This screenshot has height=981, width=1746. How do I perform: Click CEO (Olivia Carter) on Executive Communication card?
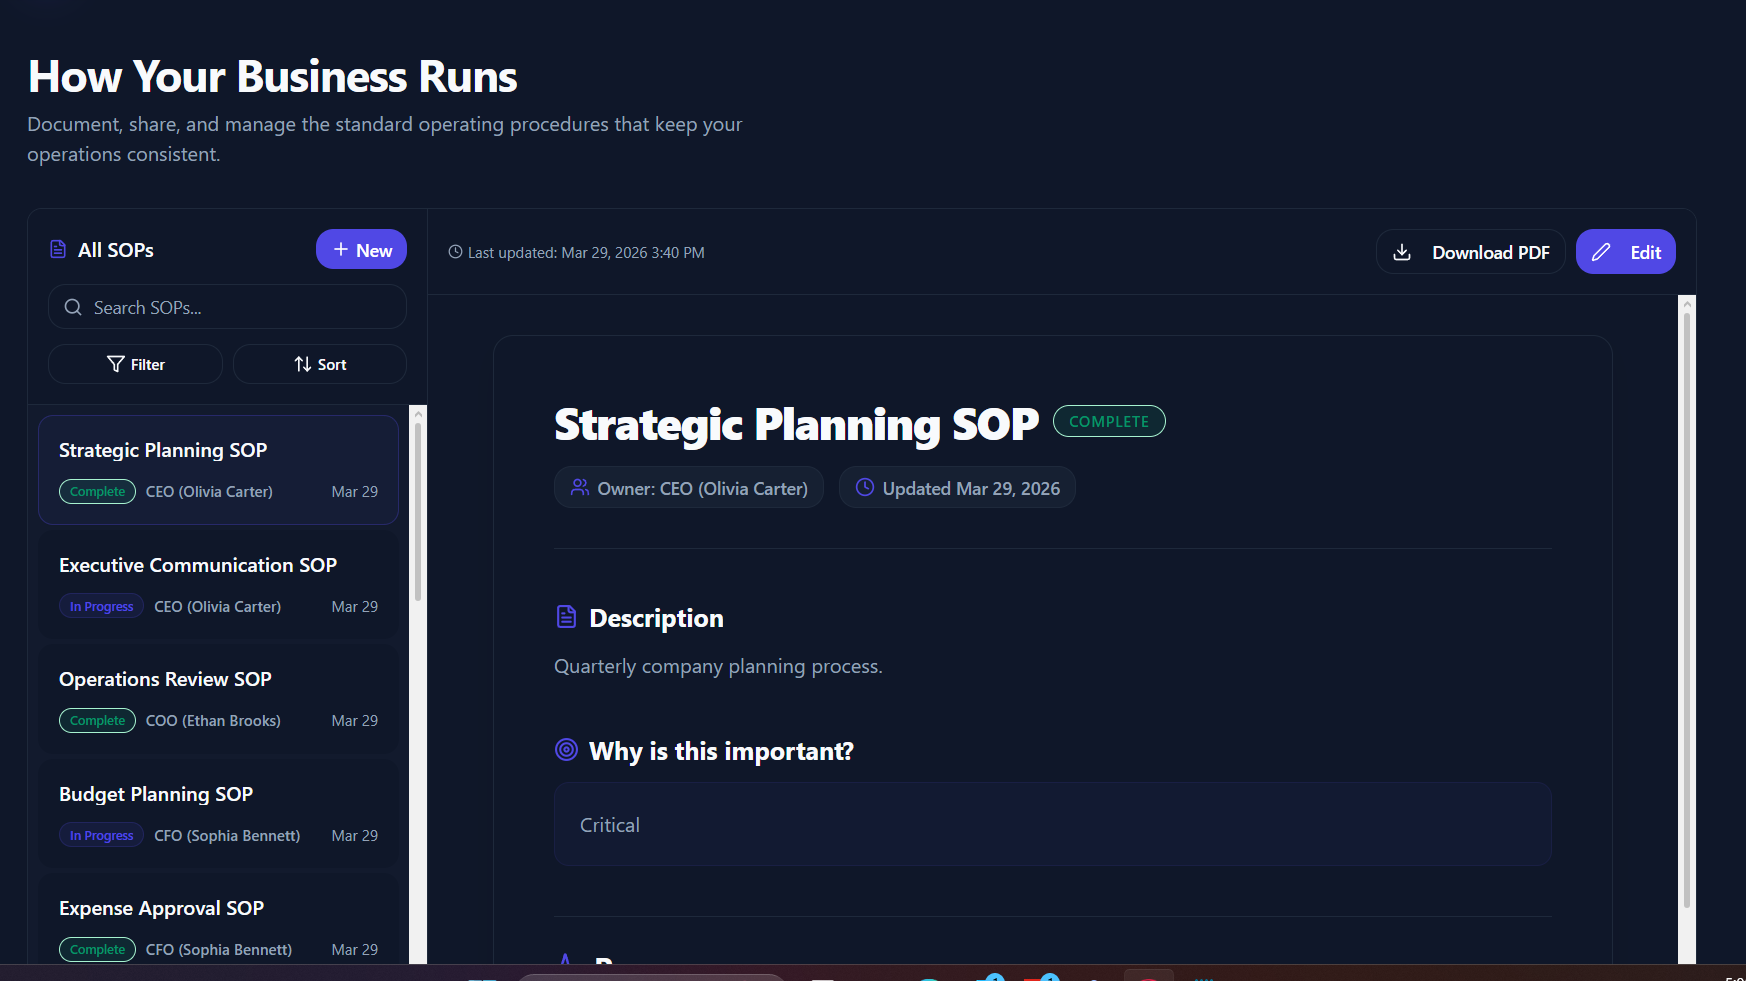tap(217, 606)
